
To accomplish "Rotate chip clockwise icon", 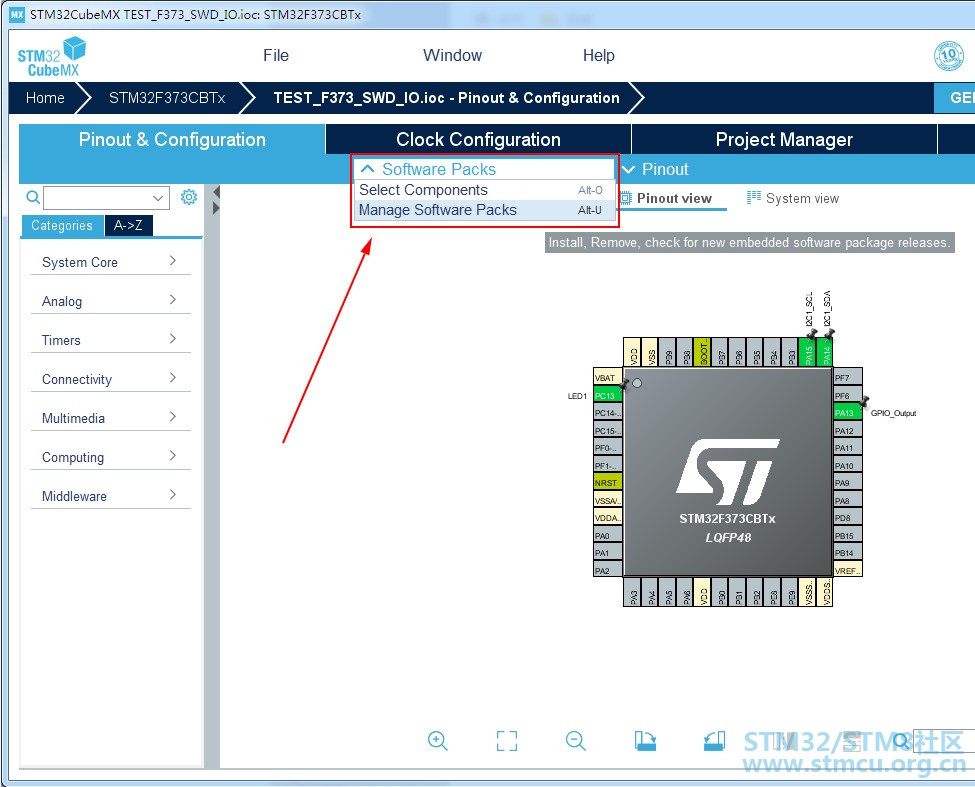I will [x=645, y=740].
